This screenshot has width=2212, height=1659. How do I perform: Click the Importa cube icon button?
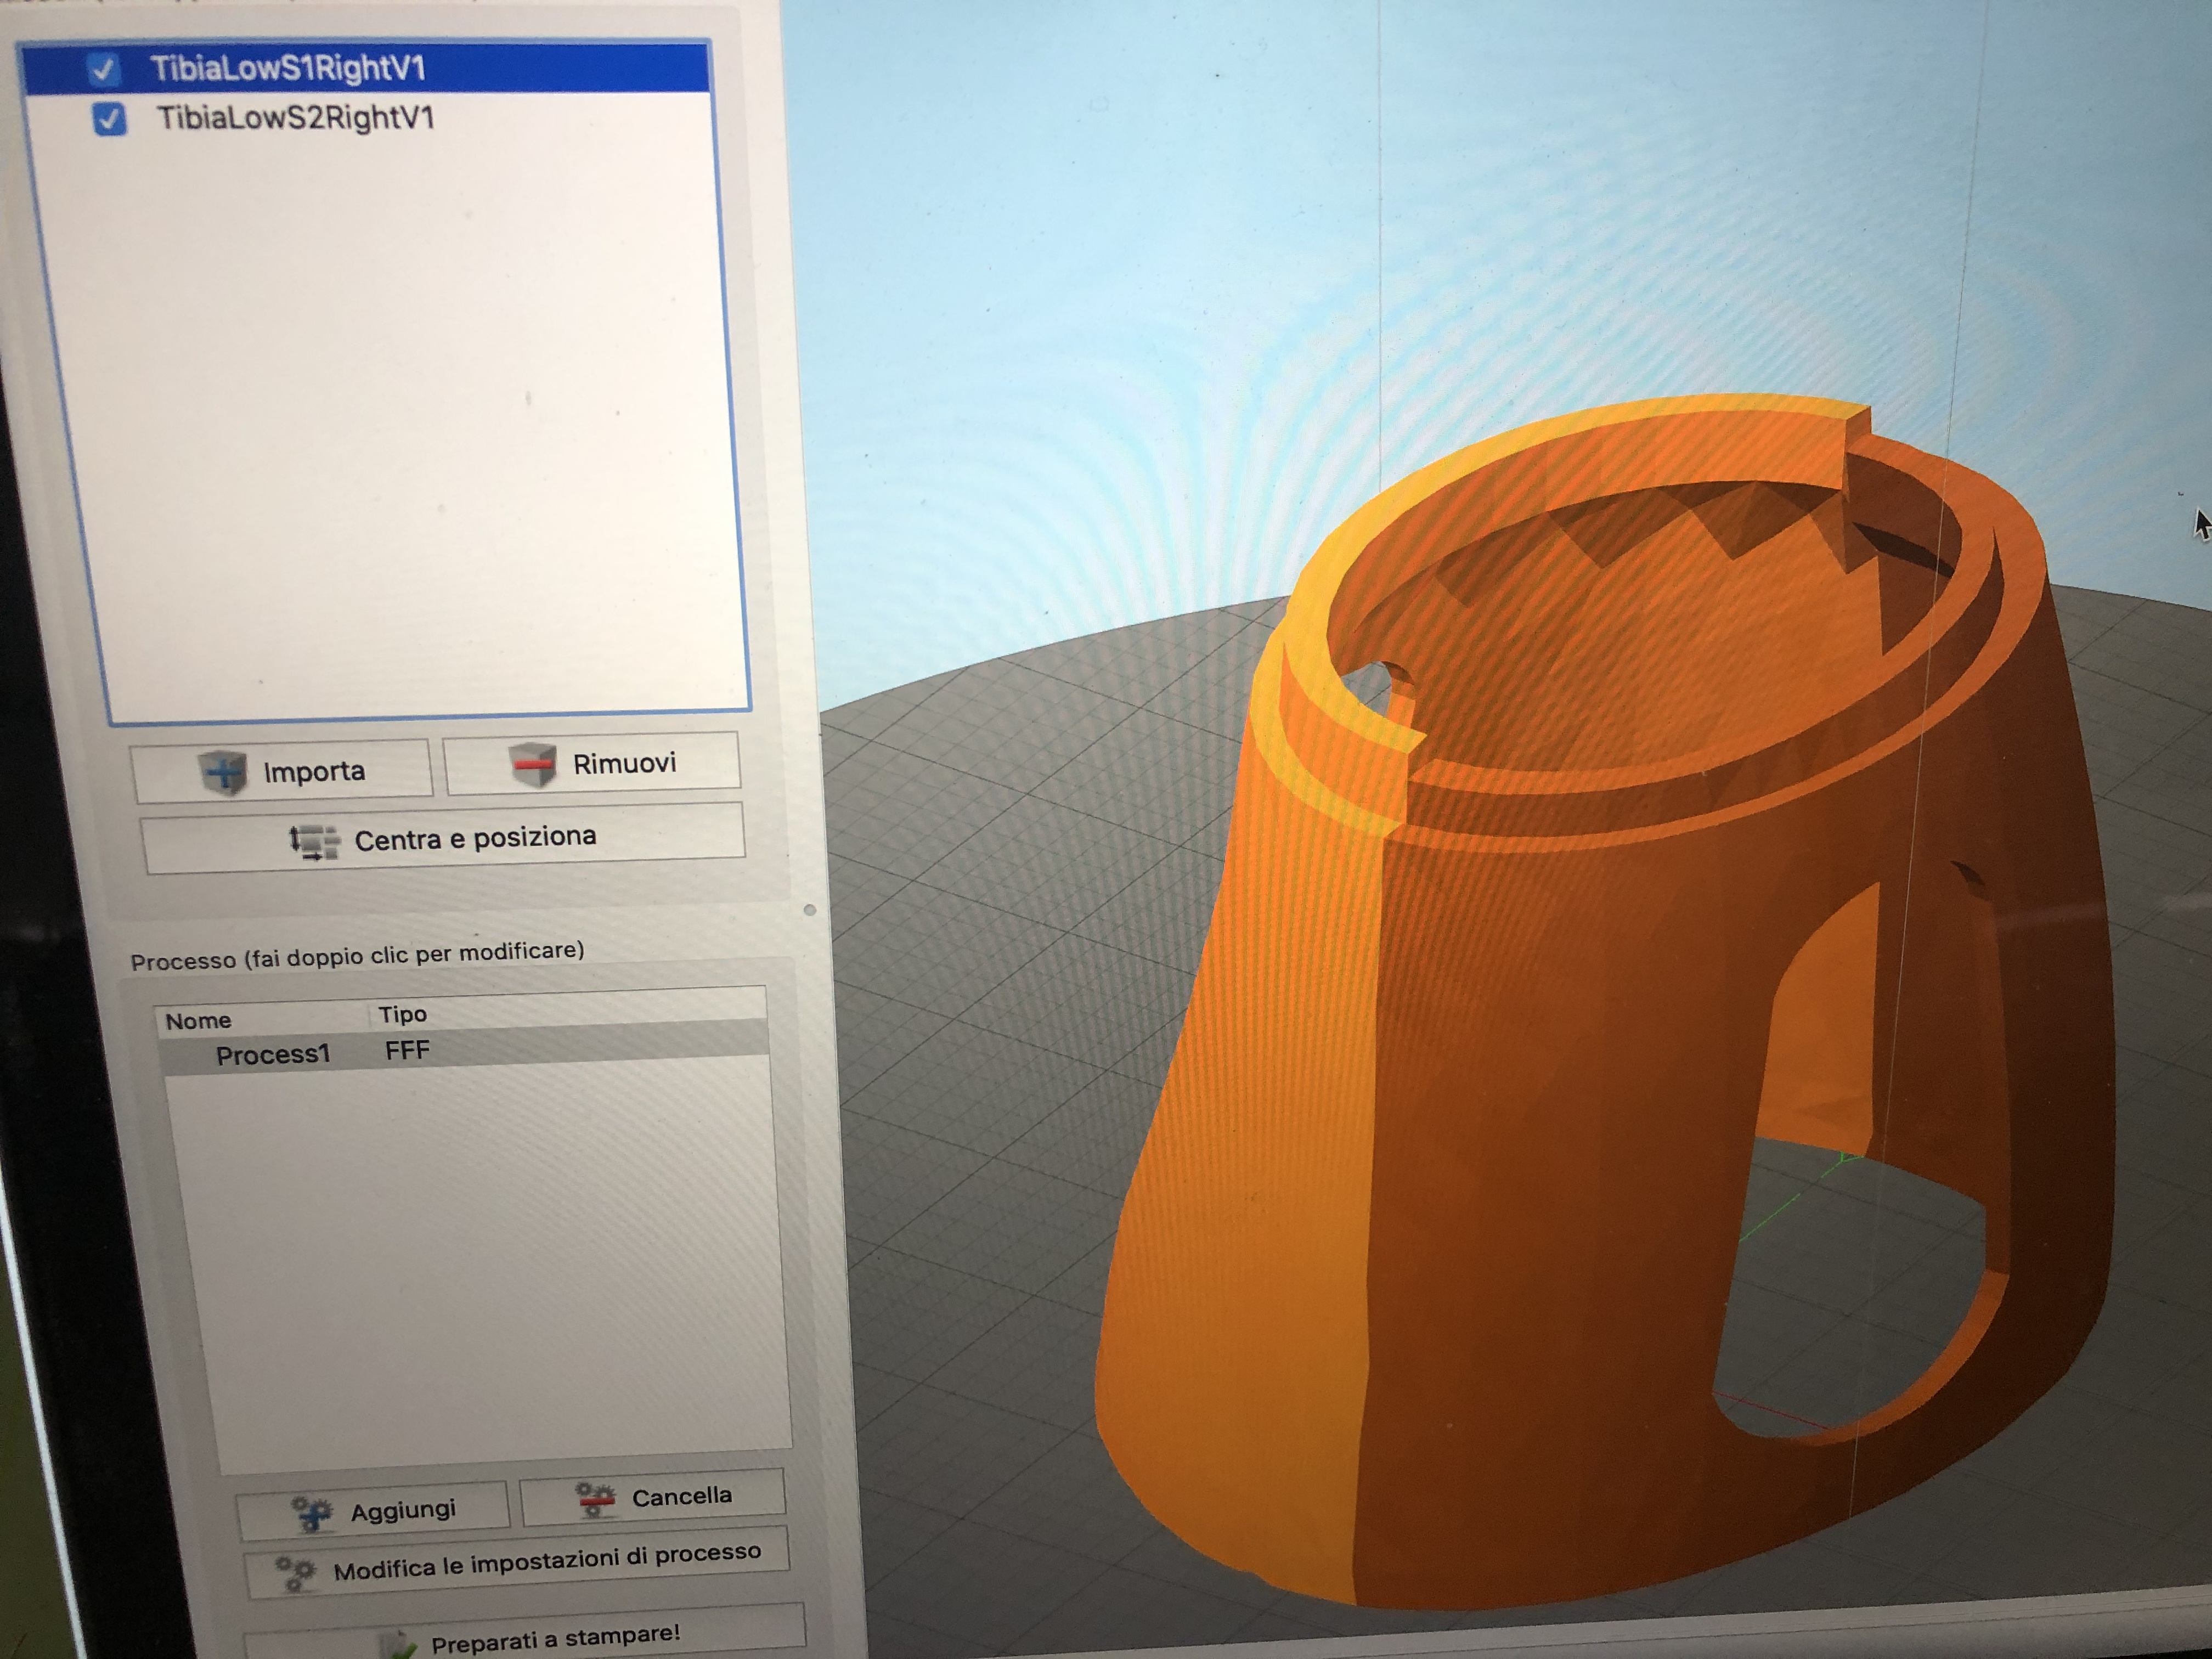(x=223, y=771)
